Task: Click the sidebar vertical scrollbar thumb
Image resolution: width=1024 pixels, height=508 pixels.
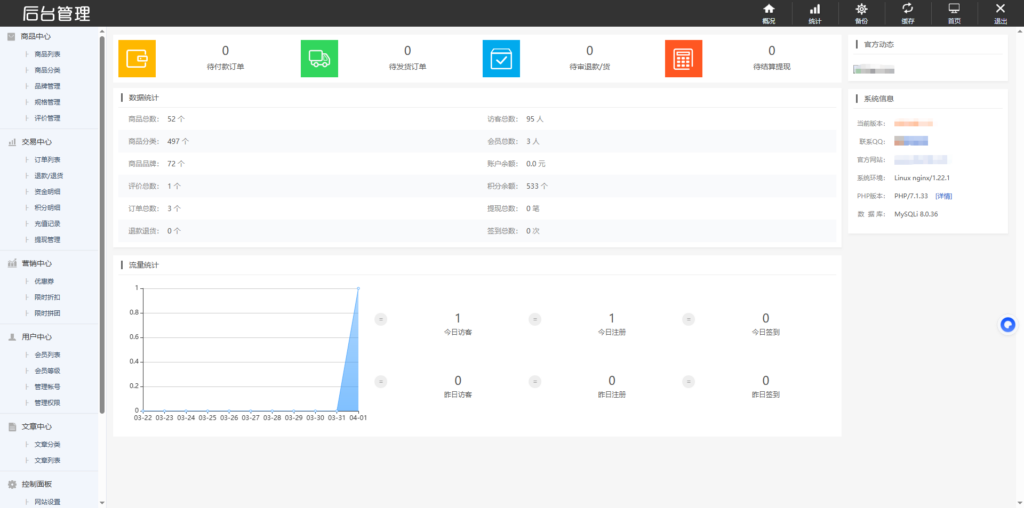Action: coord(102,225)
